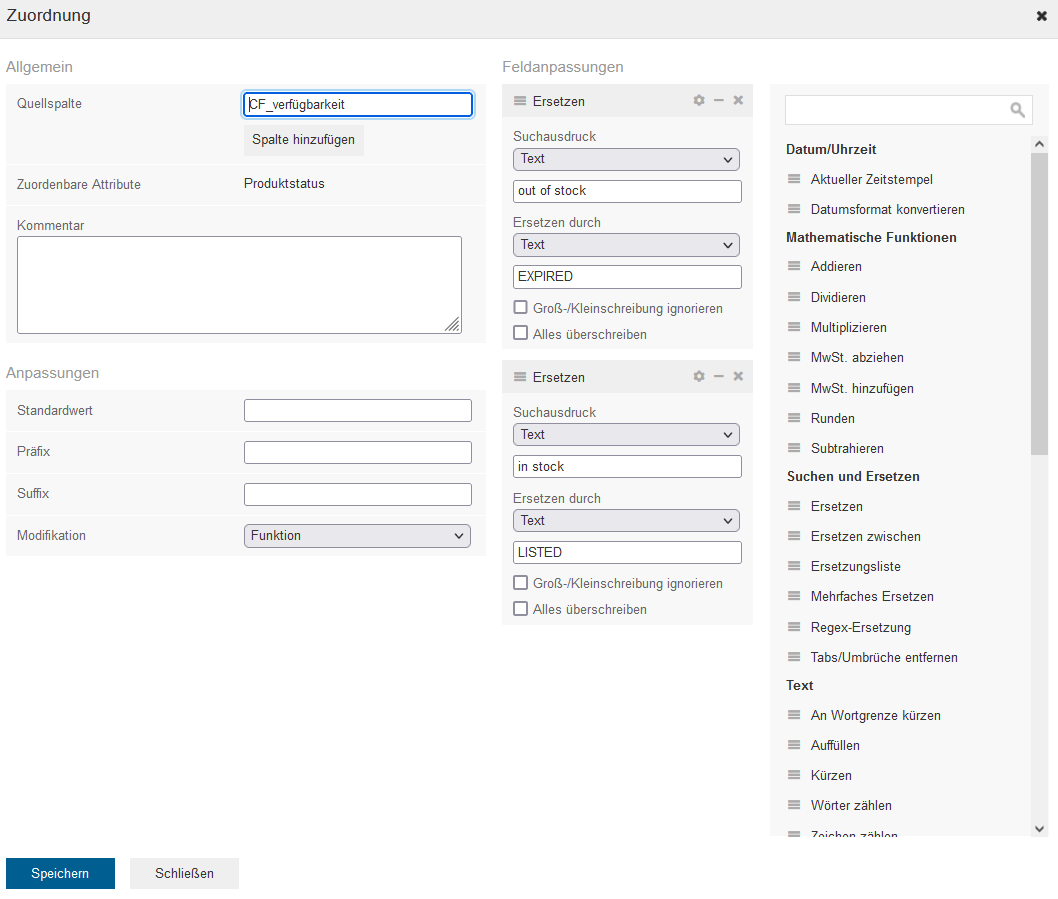Image resolution: width=1058 pixels, height=899 pixels.
Task: Click the 'in stock' search text field
Action: [628, 466]
